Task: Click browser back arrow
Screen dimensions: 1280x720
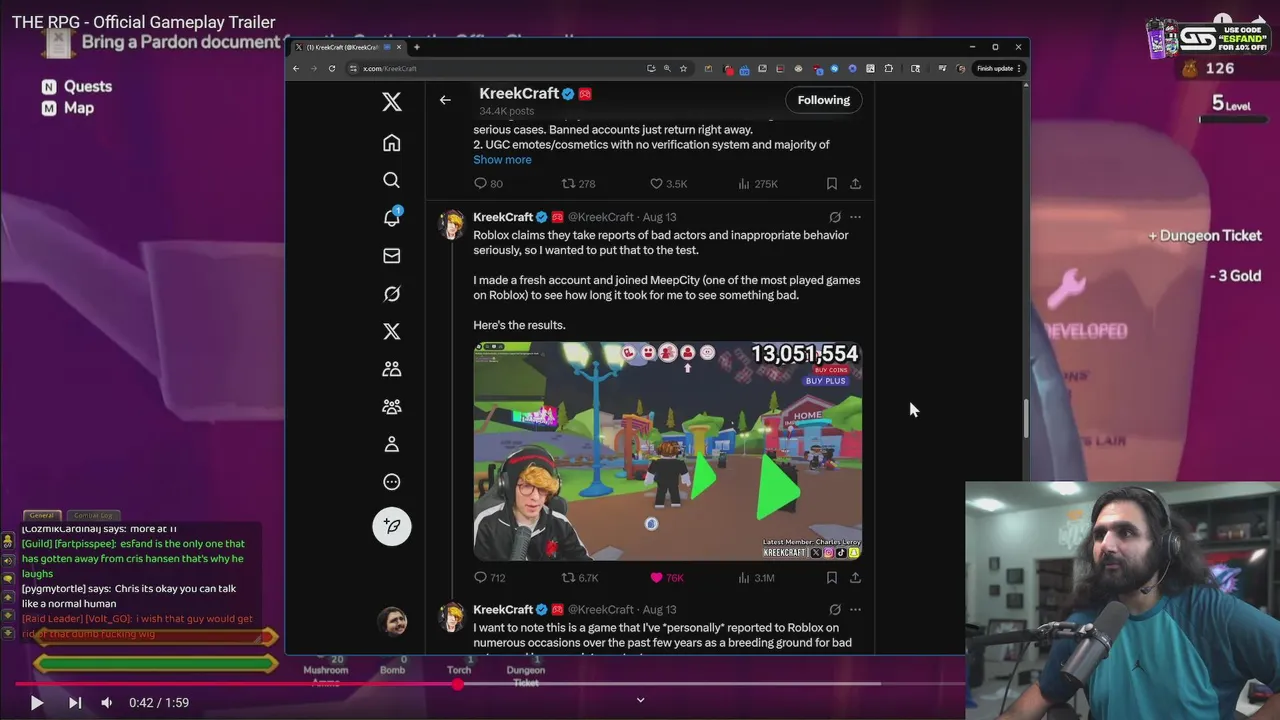Action: (296, 68)
